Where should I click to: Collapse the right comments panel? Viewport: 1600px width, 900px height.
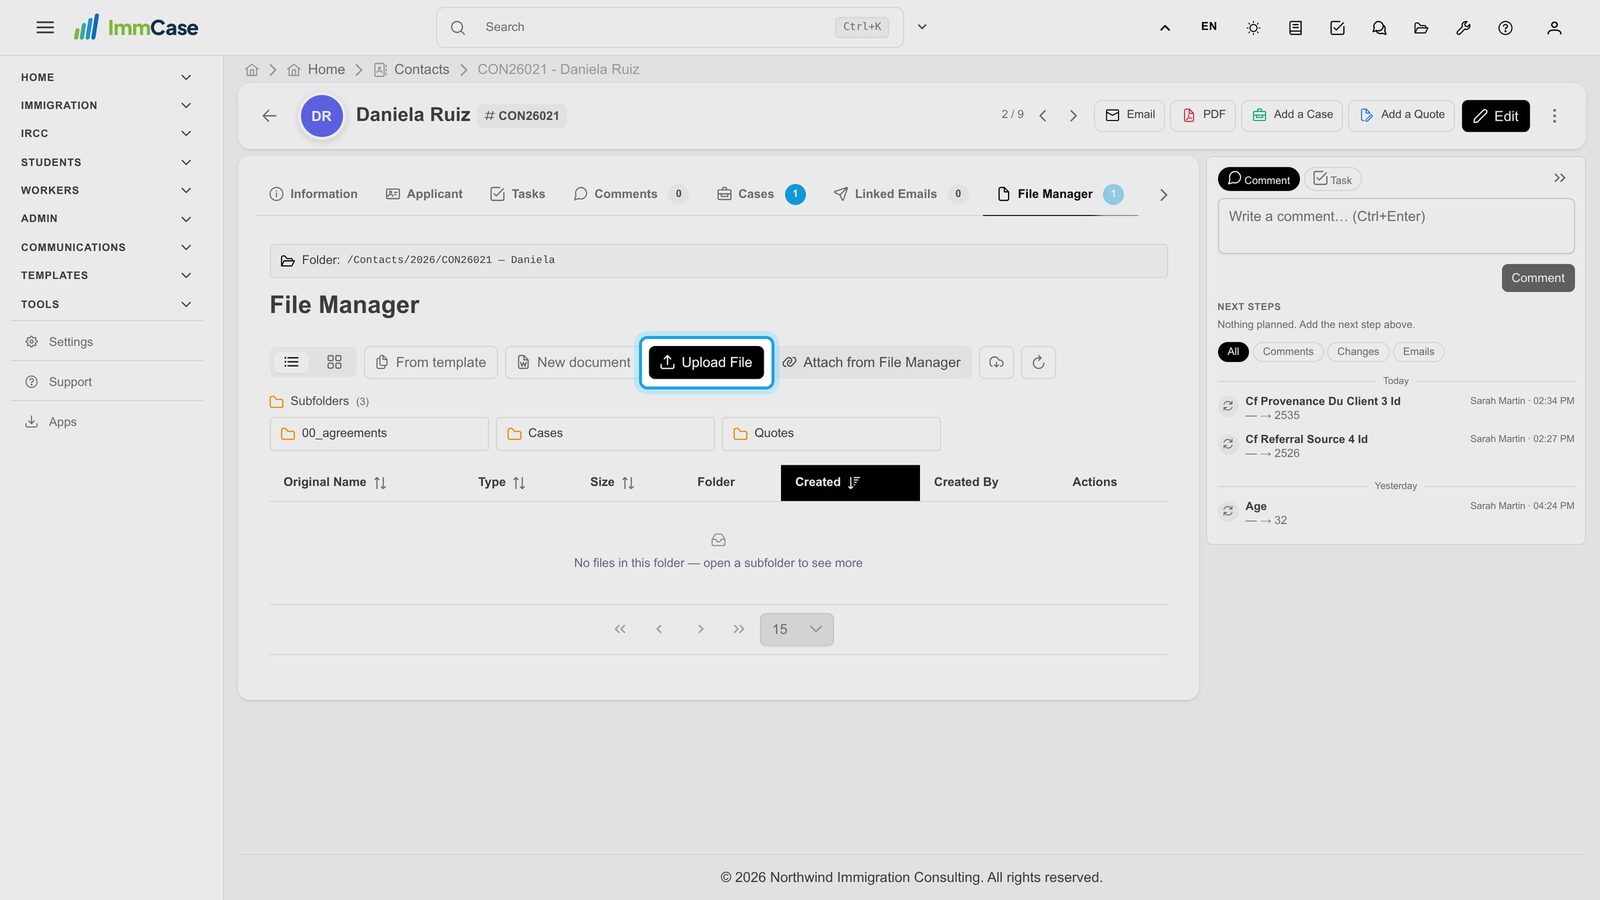[1559, 178]
